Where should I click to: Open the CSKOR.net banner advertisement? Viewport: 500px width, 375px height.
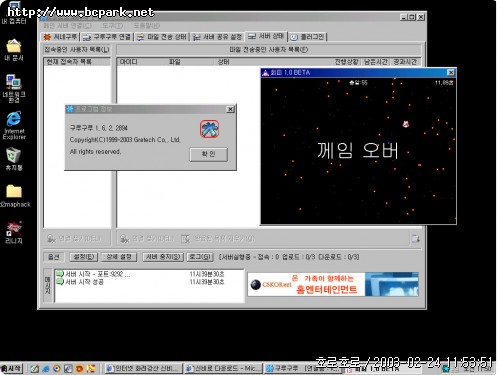tap(333, 284)
